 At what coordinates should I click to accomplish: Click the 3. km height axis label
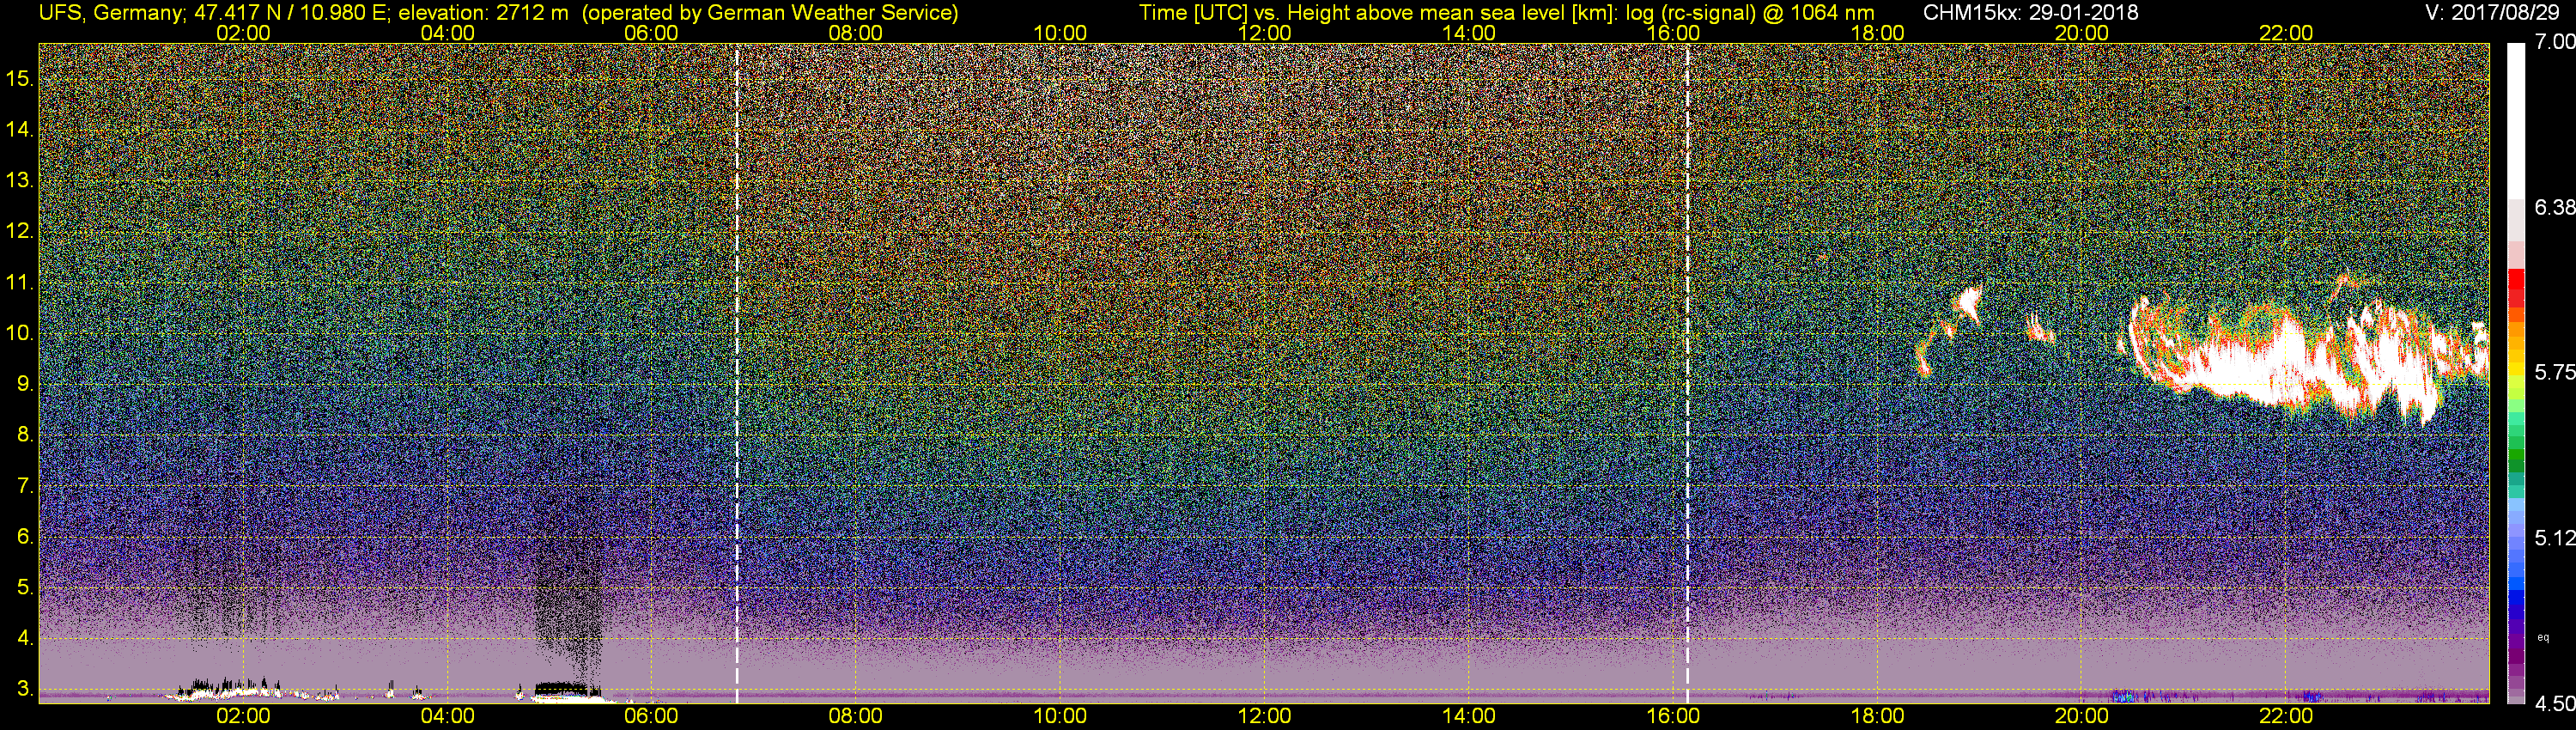point(25,690)
